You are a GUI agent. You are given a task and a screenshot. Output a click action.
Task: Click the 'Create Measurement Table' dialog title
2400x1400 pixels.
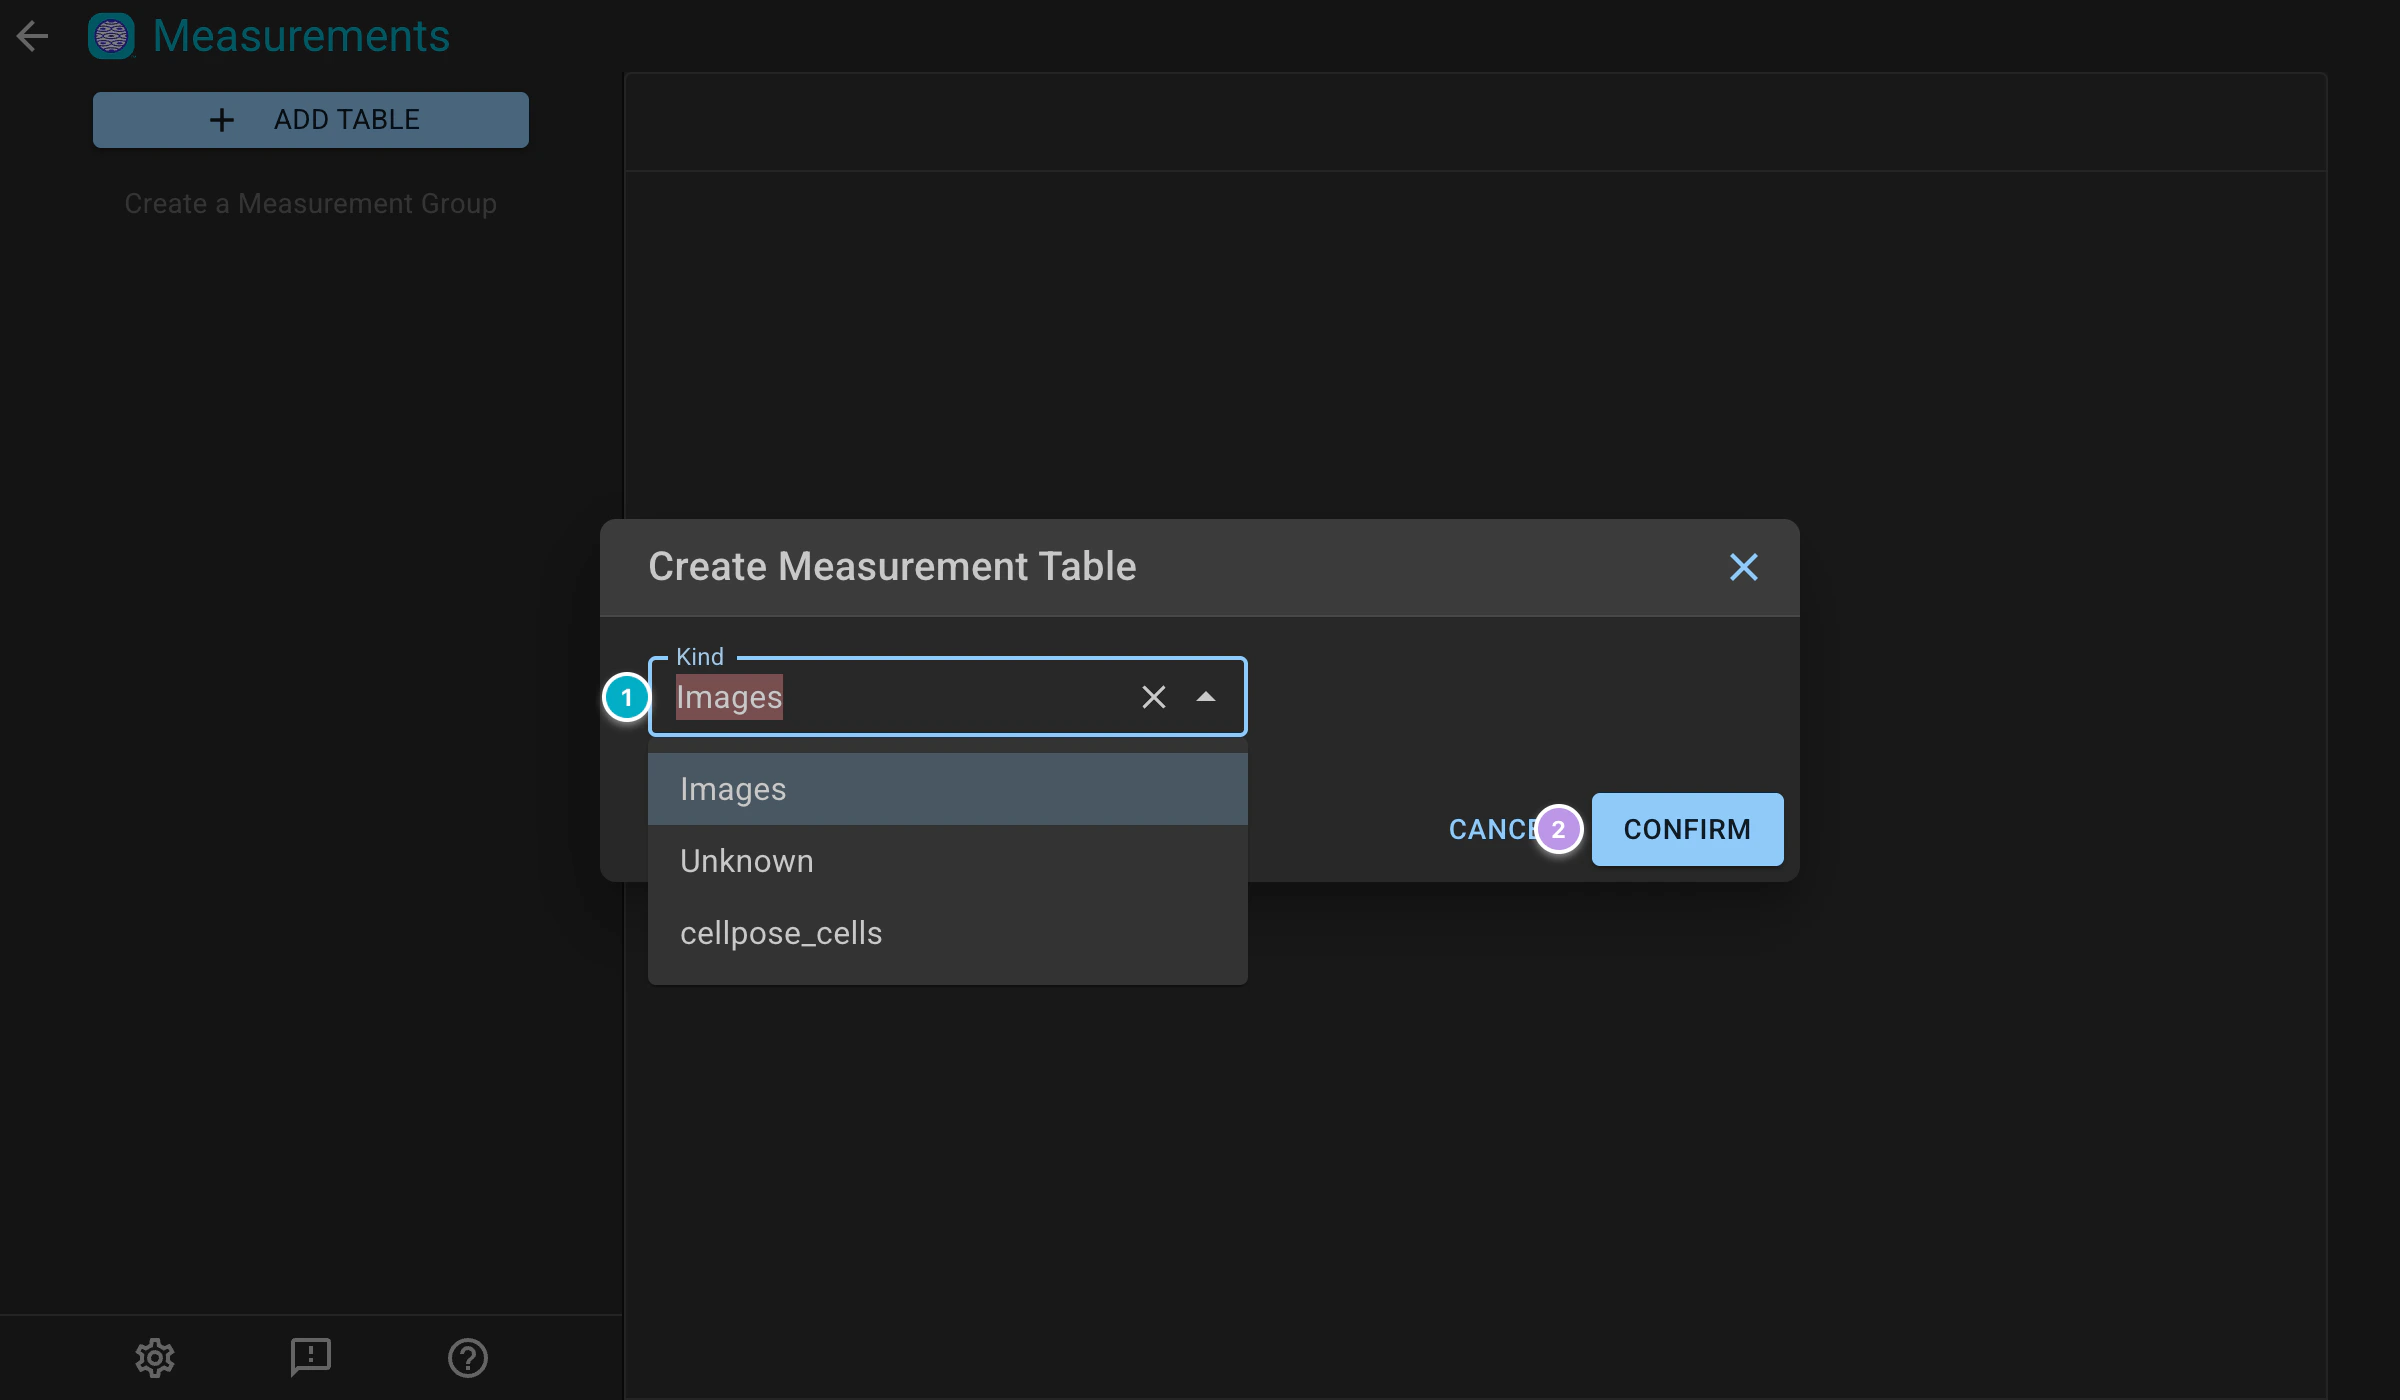point(892,566)
